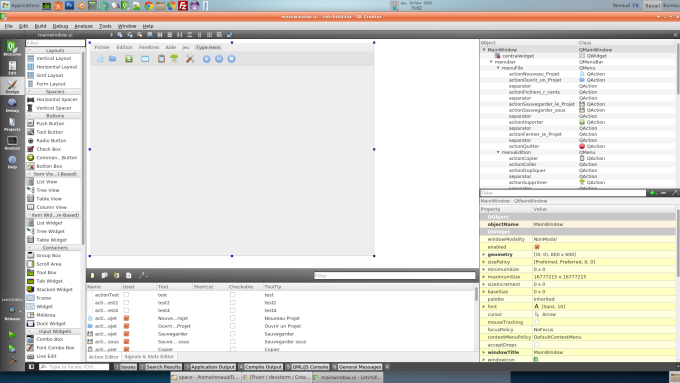Click the Copy action icon in Action Editor

point(105,275)
